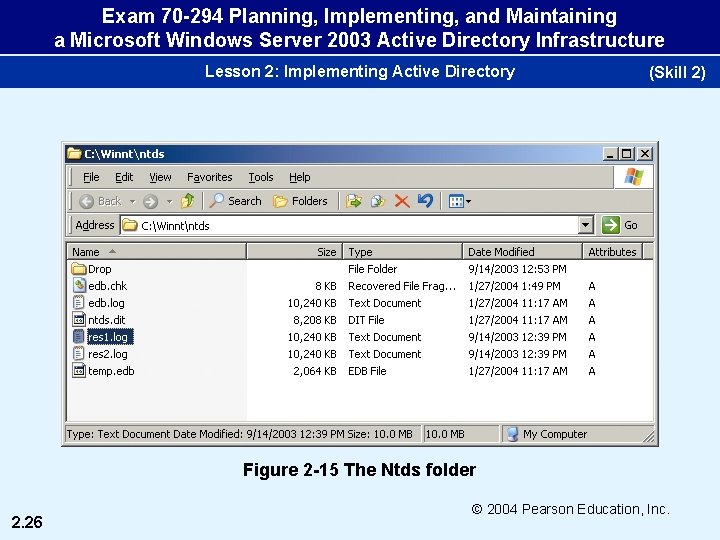Image resolution: width=720 pixels, height=540 pixels.
Task: Select the edb.log file name
Action: point(106,303)
